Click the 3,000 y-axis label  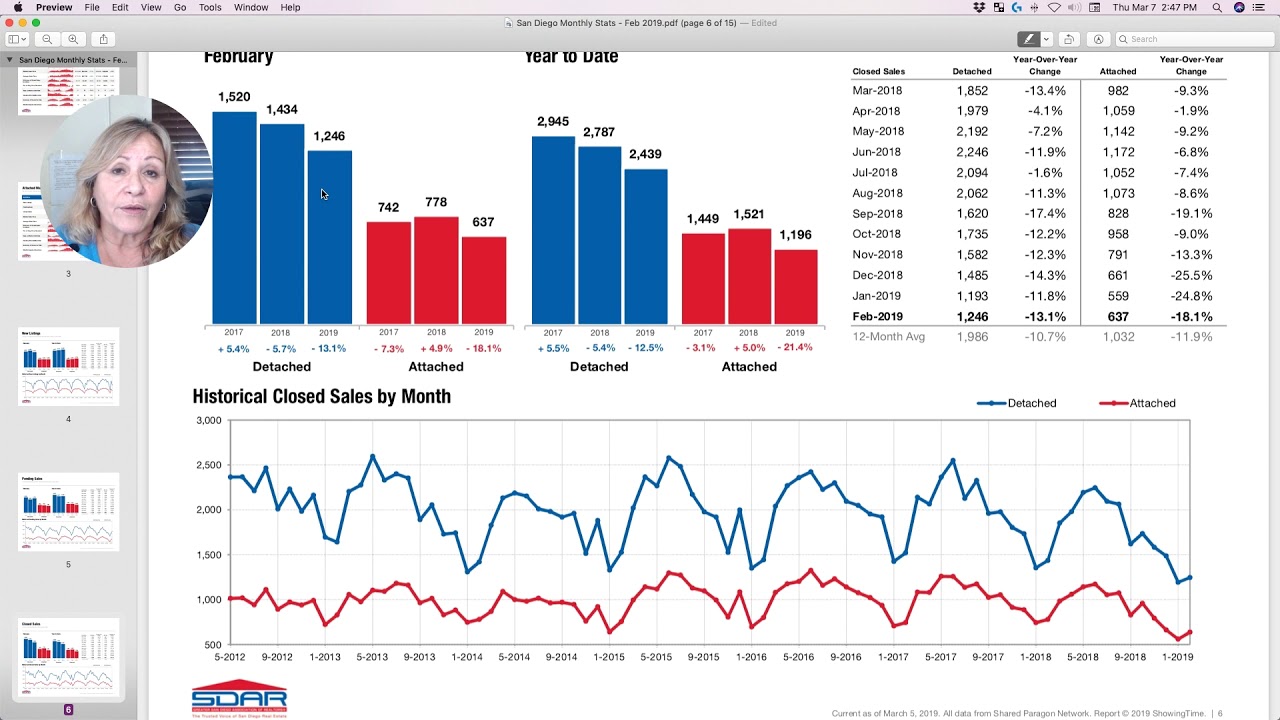coord(208,420)
